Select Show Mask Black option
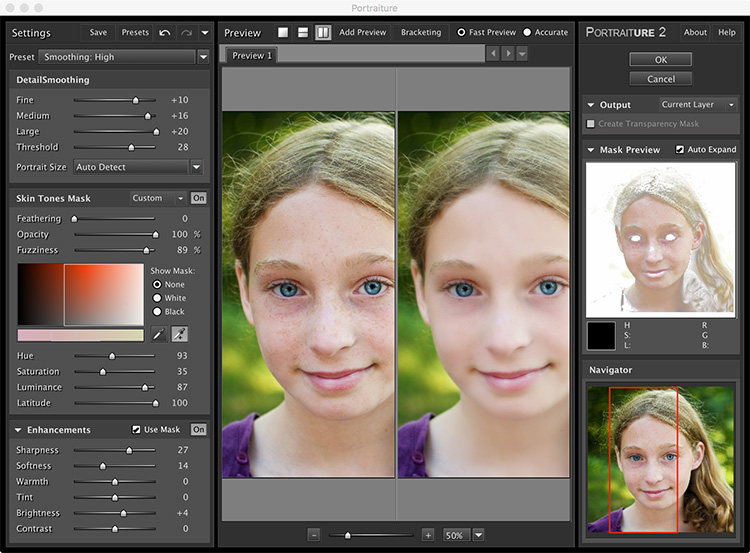Screen dimensions: 750x553 [x=157, y=311]
